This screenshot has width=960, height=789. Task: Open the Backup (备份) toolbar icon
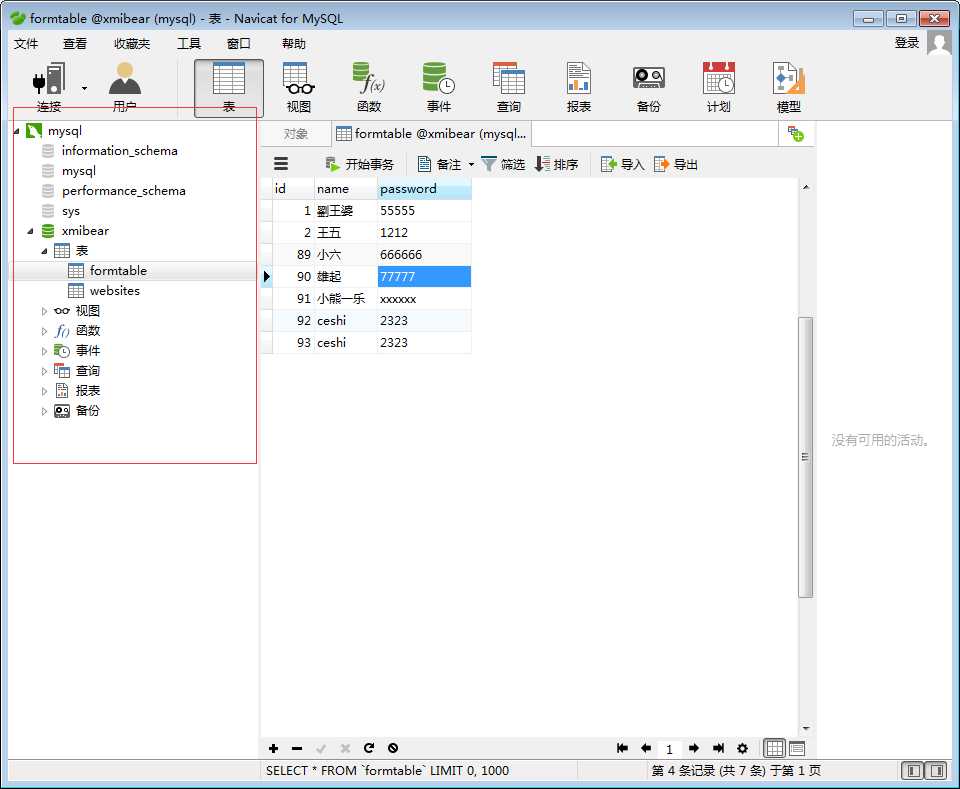coord(648,88)
